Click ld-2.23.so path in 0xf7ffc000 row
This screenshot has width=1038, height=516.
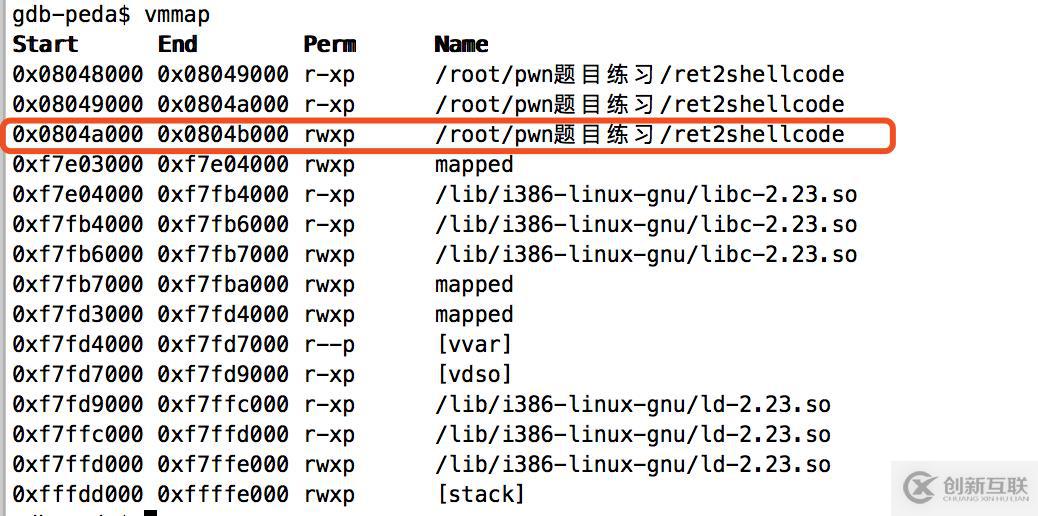click(x=633, y=435)
